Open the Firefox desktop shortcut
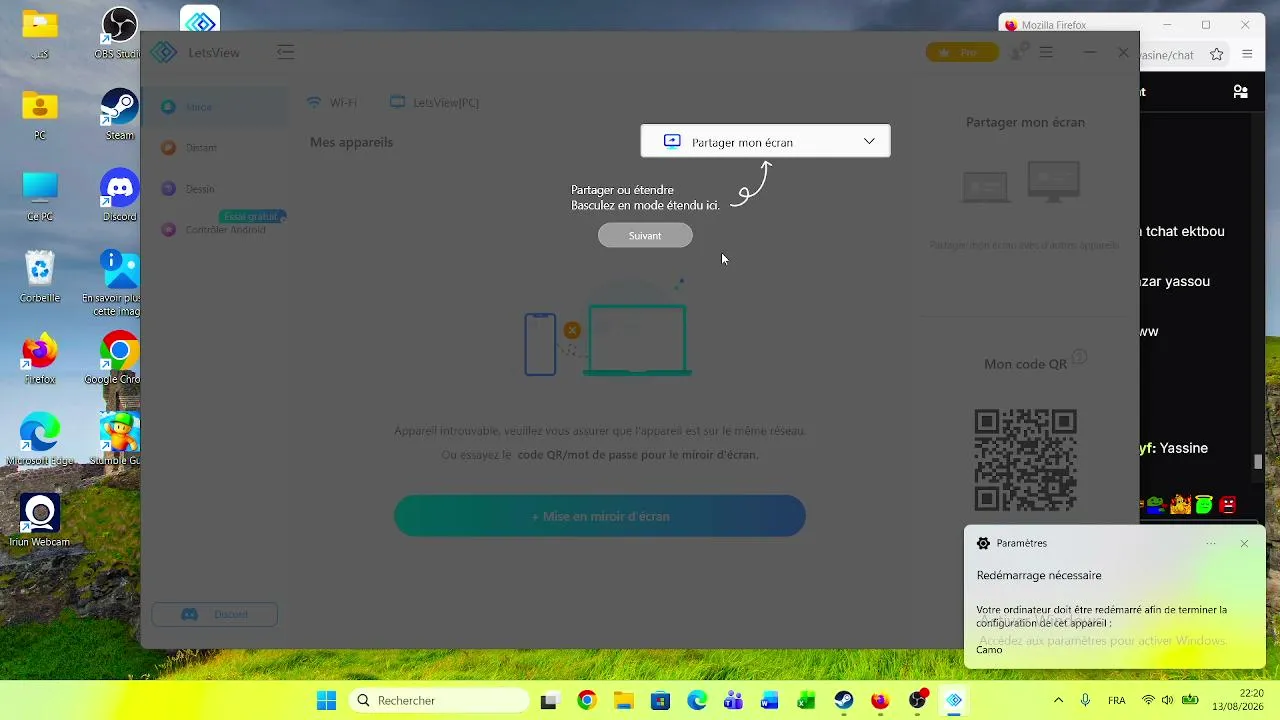Image resolution: width=1280 pixels, height=720 pixels. (40, 359)
